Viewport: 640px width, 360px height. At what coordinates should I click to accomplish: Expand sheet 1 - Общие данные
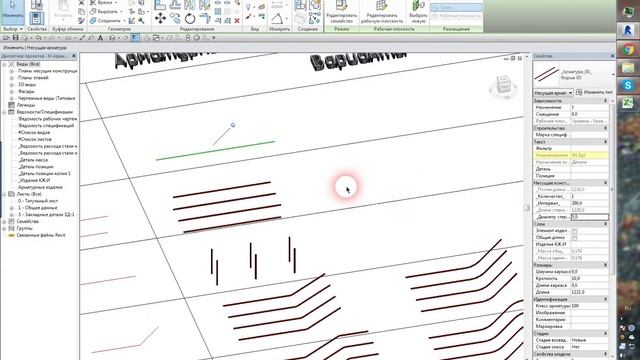(x=12, y=208)
